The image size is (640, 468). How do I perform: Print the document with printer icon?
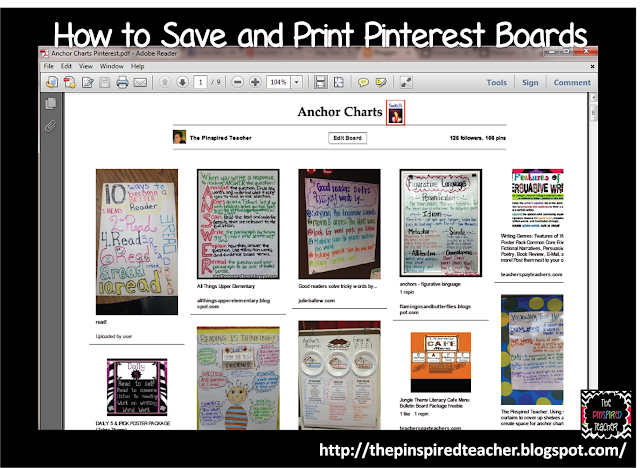tap(122, 82)
